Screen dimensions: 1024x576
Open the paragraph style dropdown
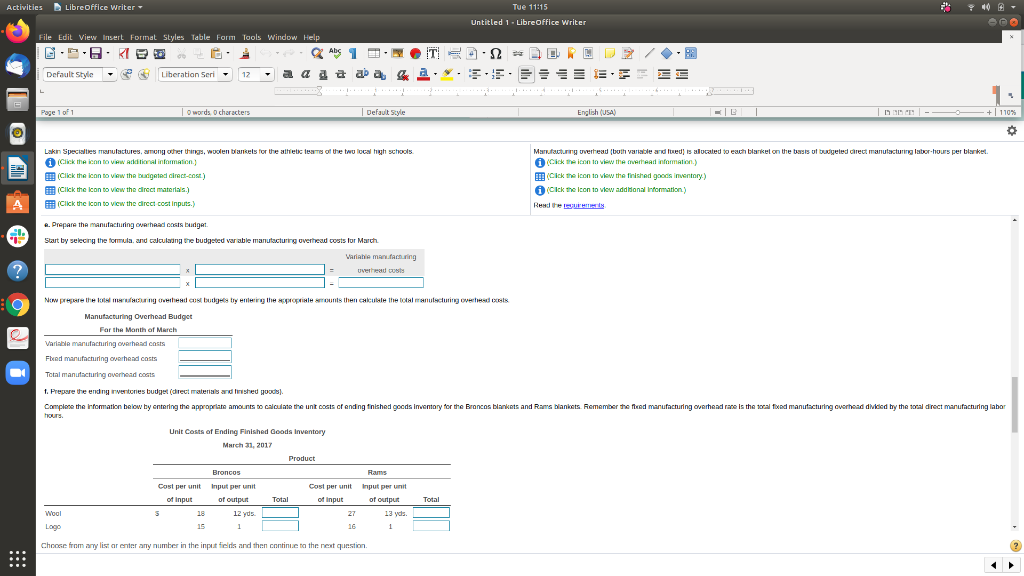pyautogui.click(x=110, y=73)
